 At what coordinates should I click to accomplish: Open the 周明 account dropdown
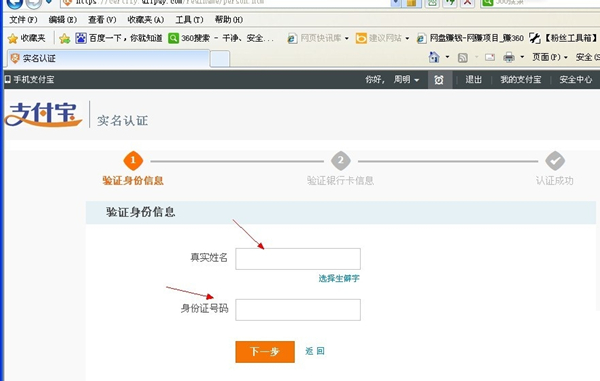406,80
